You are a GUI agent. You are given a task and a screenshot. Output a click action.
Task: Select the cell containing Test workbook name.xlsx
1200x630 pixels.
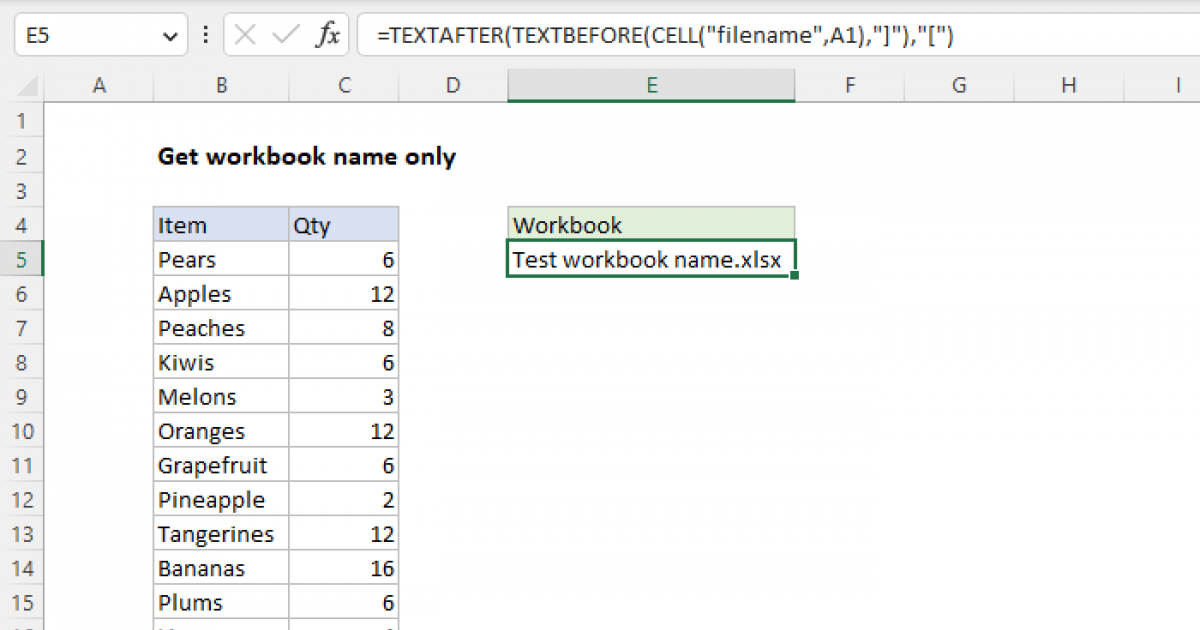(651, 260)
